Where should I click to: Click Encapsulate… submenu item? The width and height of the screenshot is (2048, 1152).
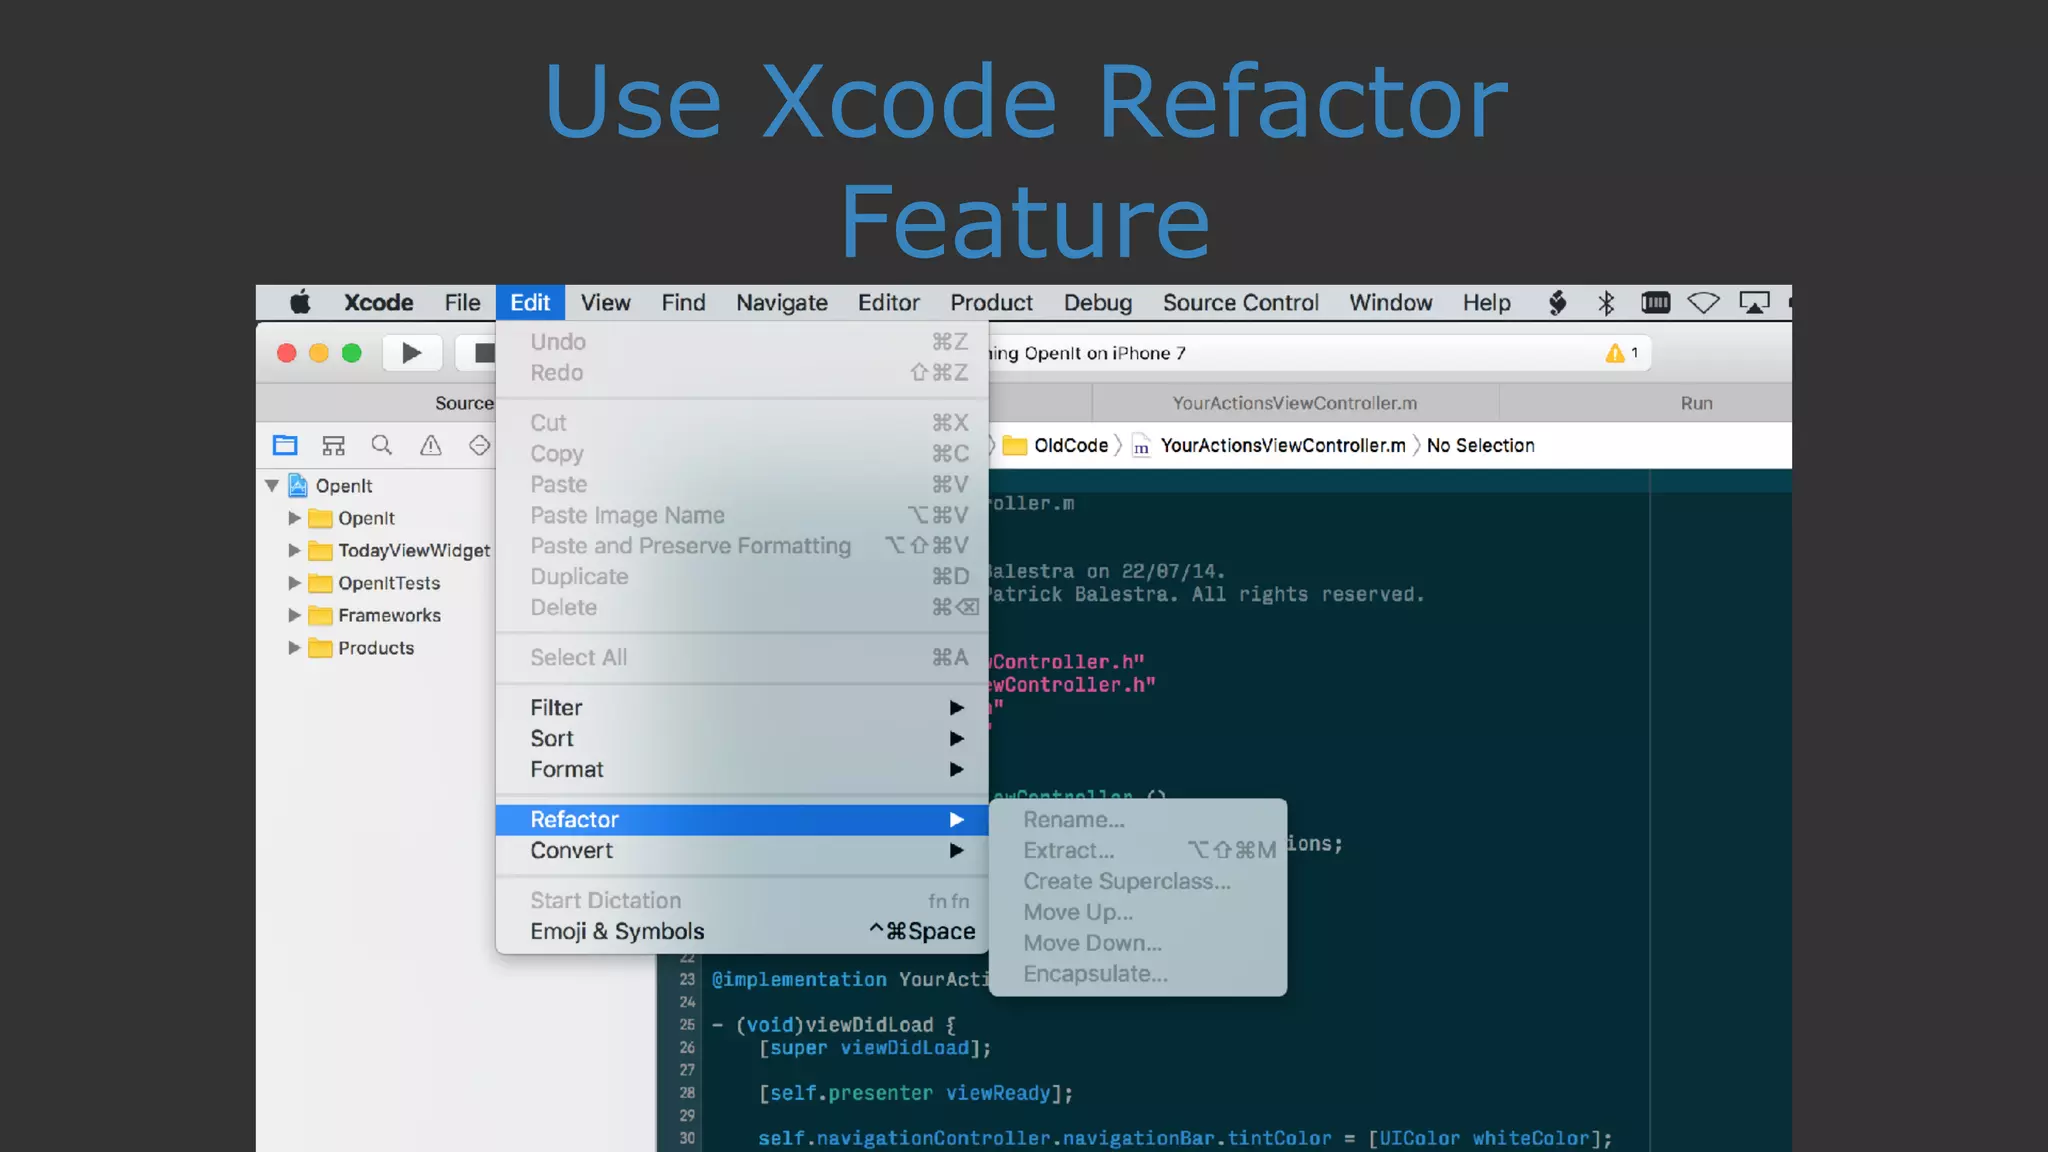1138,975
